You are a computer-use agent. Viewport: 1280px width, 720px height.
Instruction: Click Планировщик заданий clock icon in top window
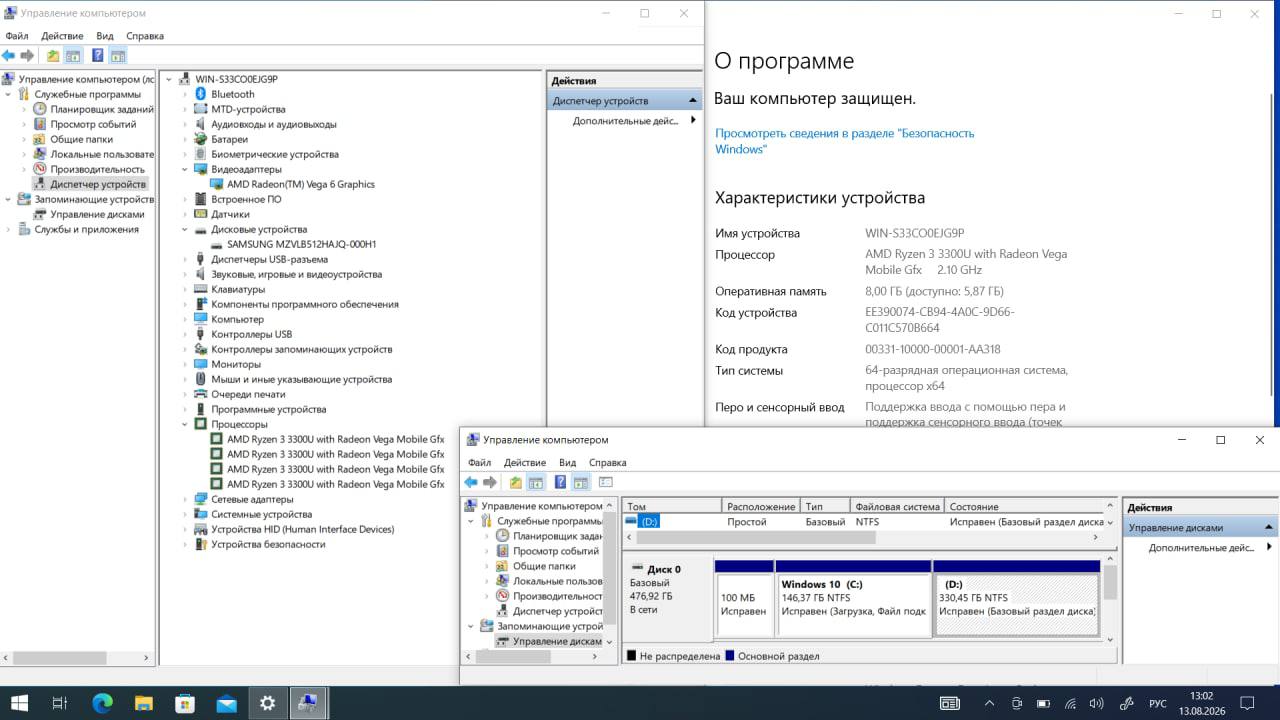coord(40,109)
